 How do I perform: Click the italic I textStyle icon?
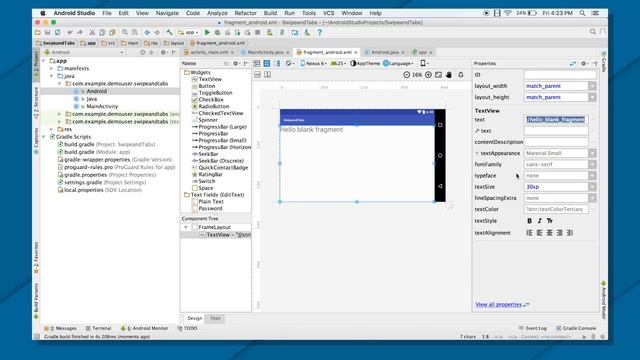(540, 220)
